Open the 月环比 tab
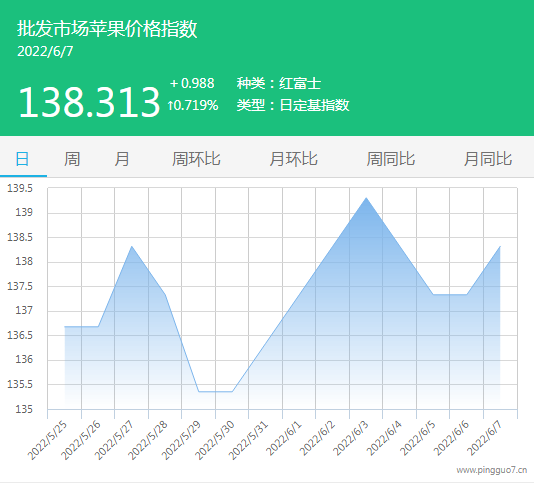Image resolution: width=534 pixels, height=483 pixels. click(293, 159)
